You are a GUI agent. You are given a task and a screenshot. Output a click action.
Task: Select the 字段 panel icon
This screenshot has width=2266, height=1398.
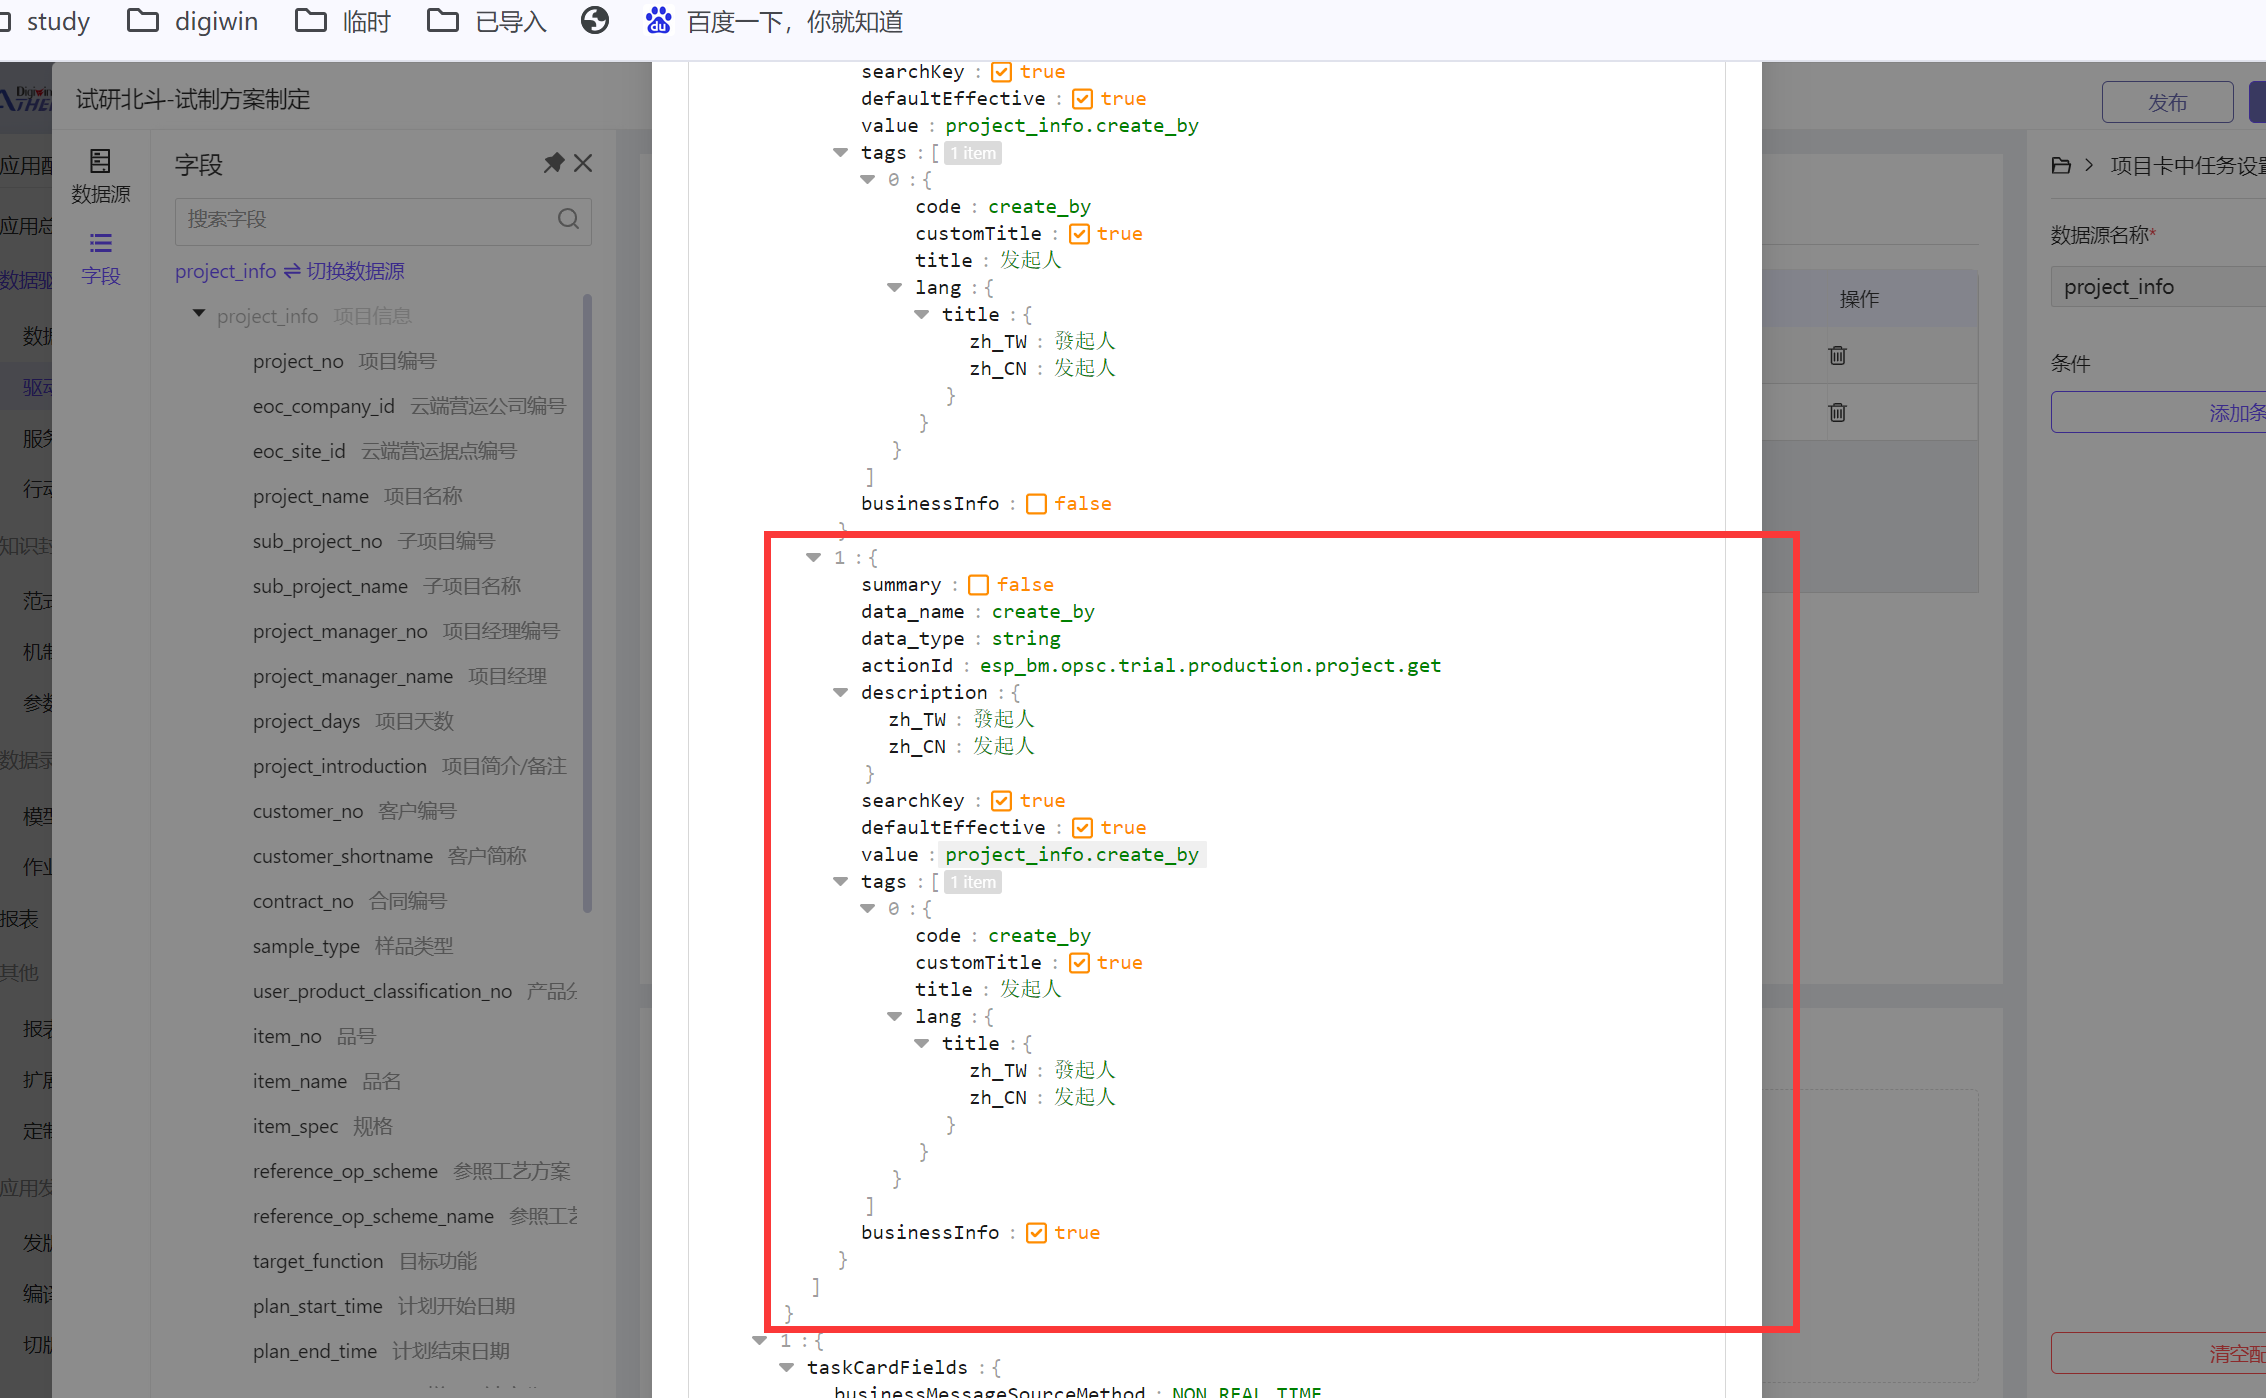[x=100, y=258]
